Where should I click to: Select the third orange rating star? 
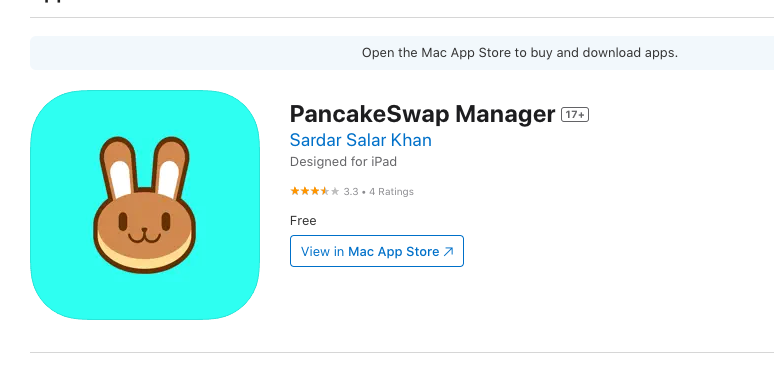(315, 191)
